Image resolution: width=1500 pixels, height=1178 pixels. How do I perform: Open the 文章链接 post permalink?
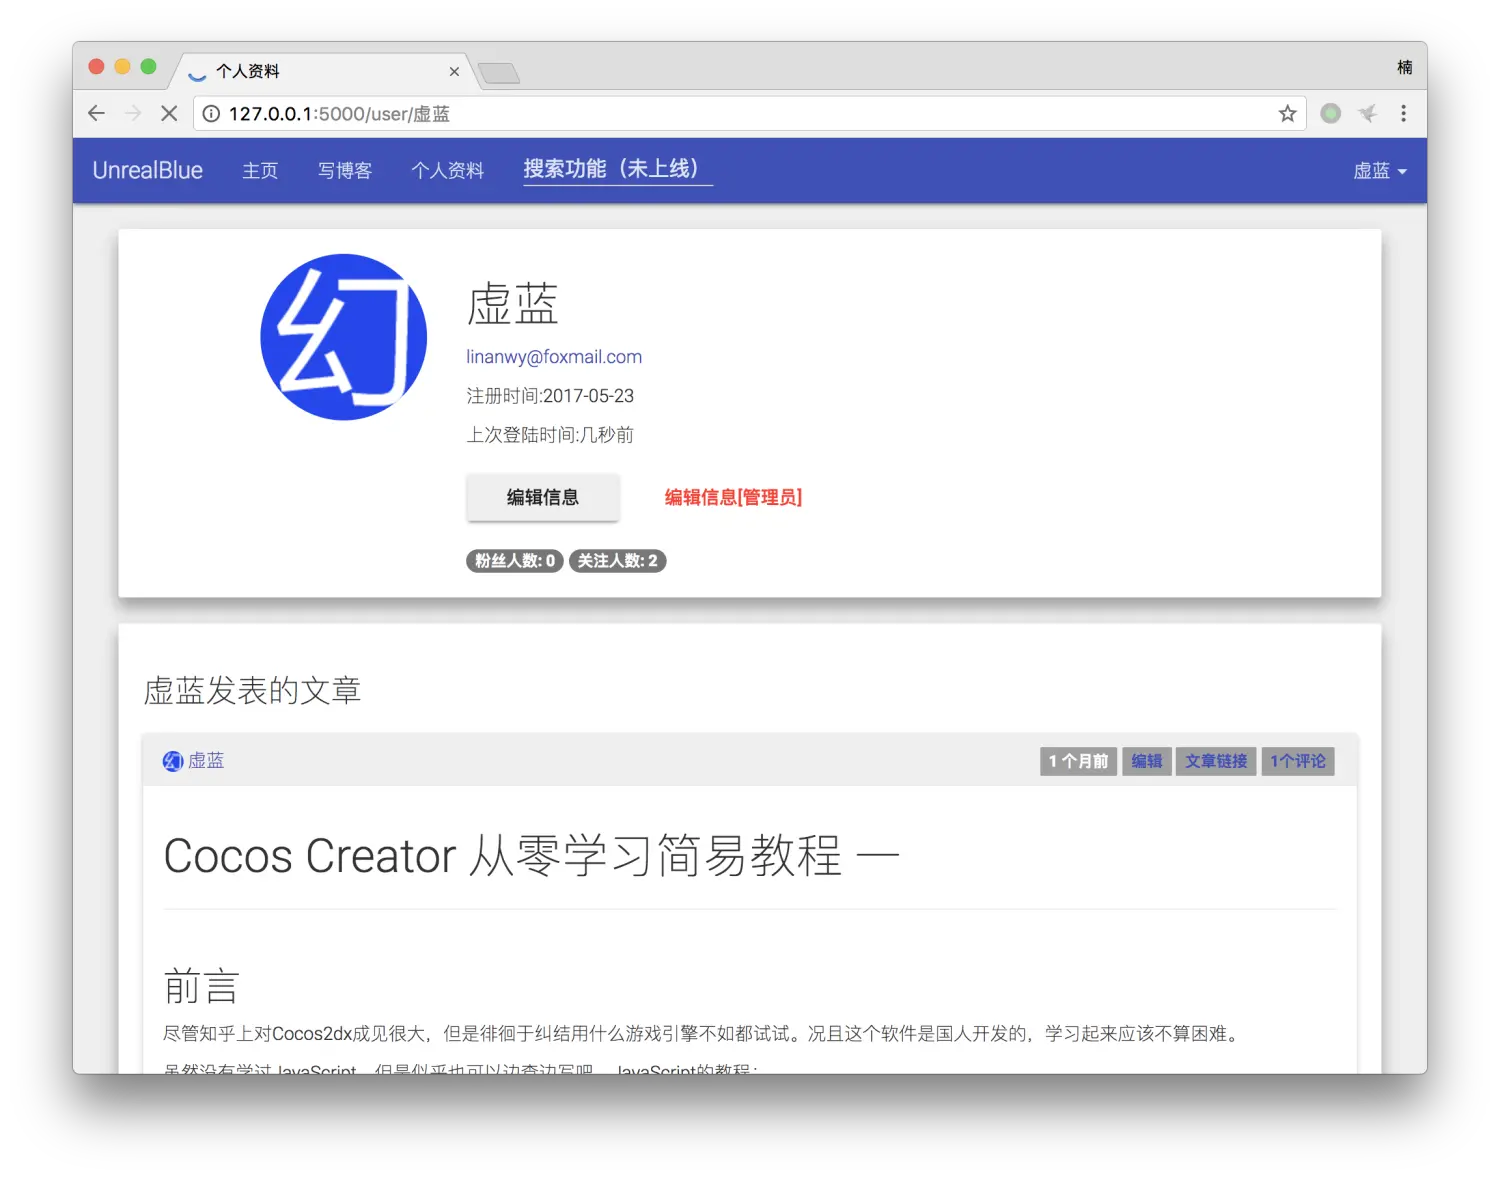[x=1216, y=761]
